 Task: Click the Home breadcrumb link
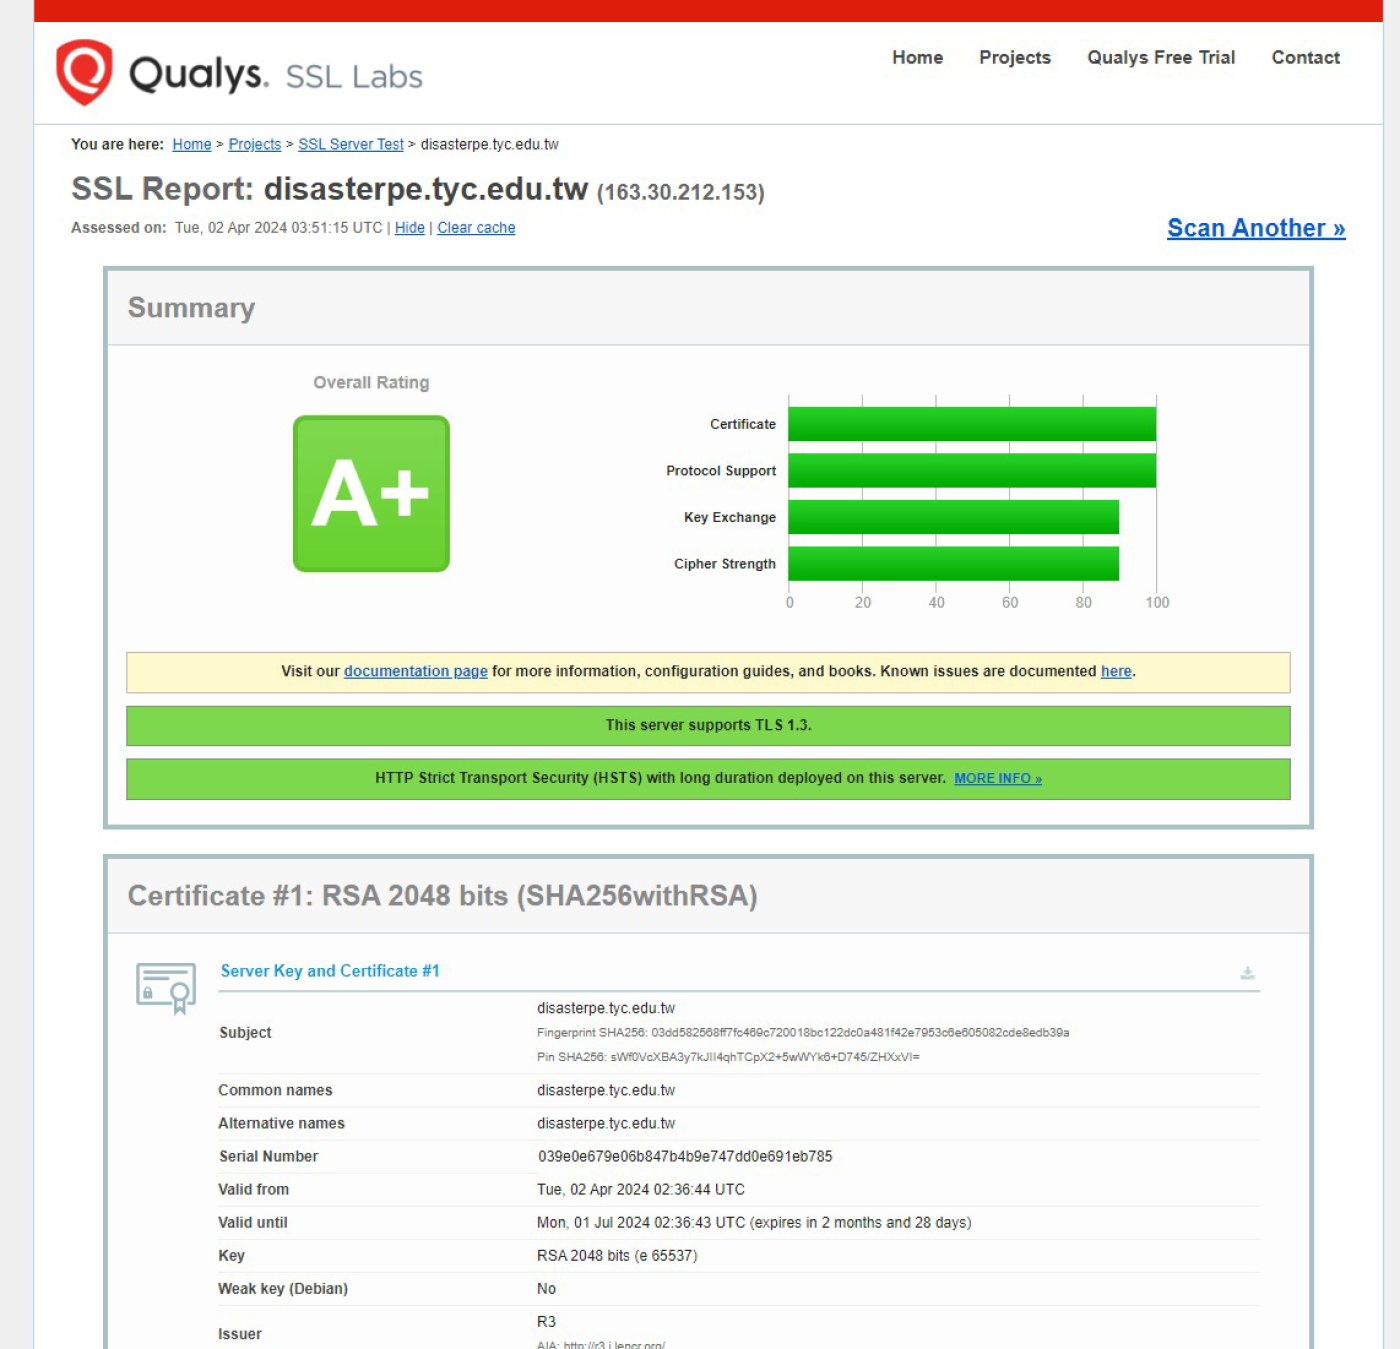point(191,145)
